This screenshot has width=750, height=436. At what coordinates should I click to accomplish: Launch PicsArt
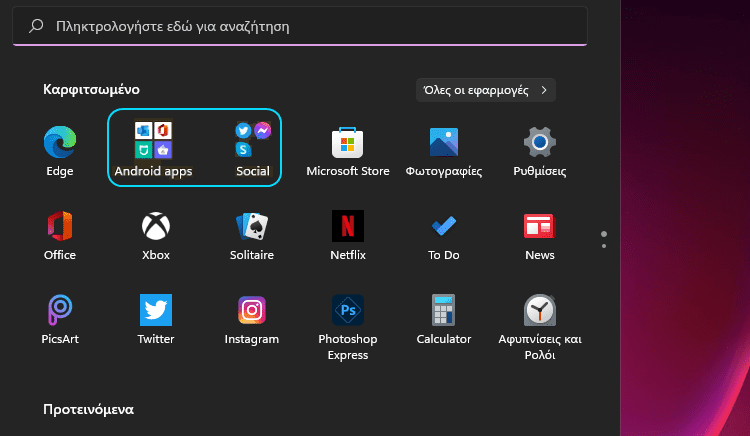click(x=60, y=310)
